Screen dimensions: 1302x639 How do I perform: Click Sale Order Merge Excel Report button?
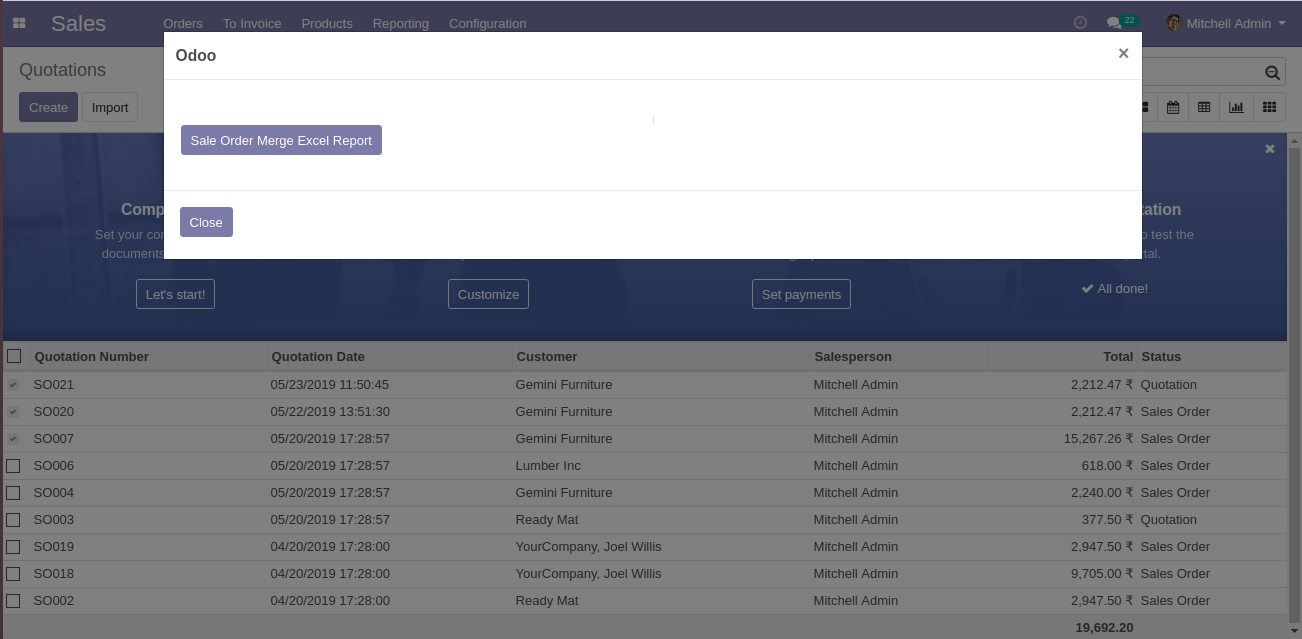[x=281, y=141]
